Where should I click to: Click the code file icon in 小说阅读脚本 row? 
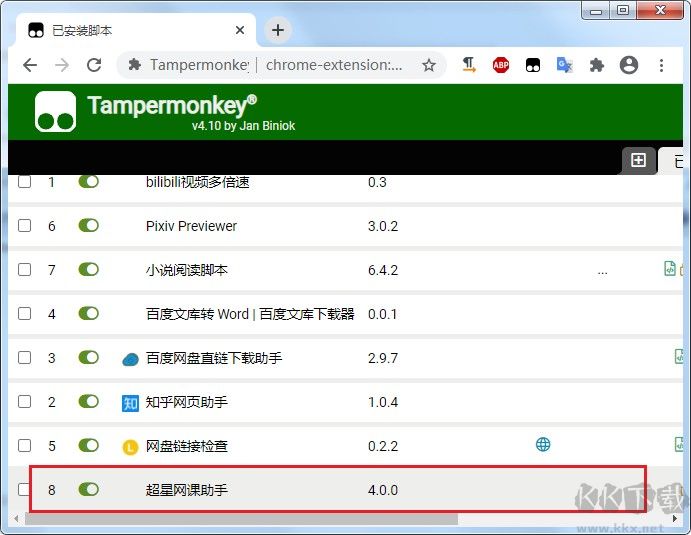tap(670, 268)
